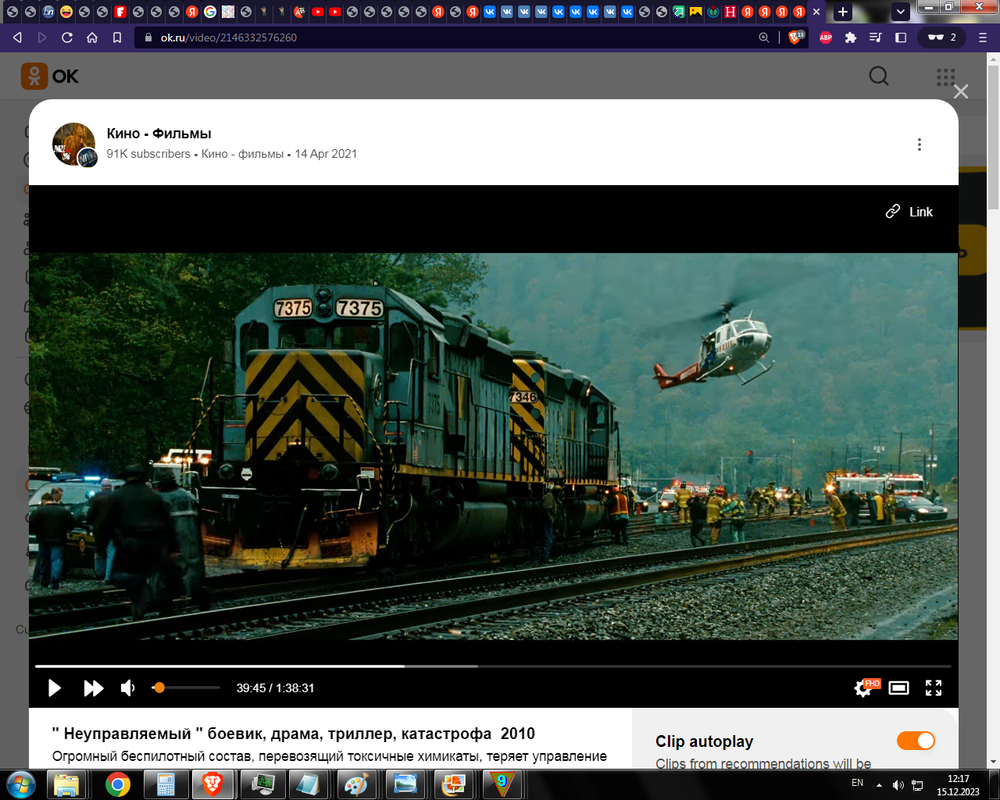Switch to the emoji face tab
1000x800 pixels.
[x=66, y=11]
